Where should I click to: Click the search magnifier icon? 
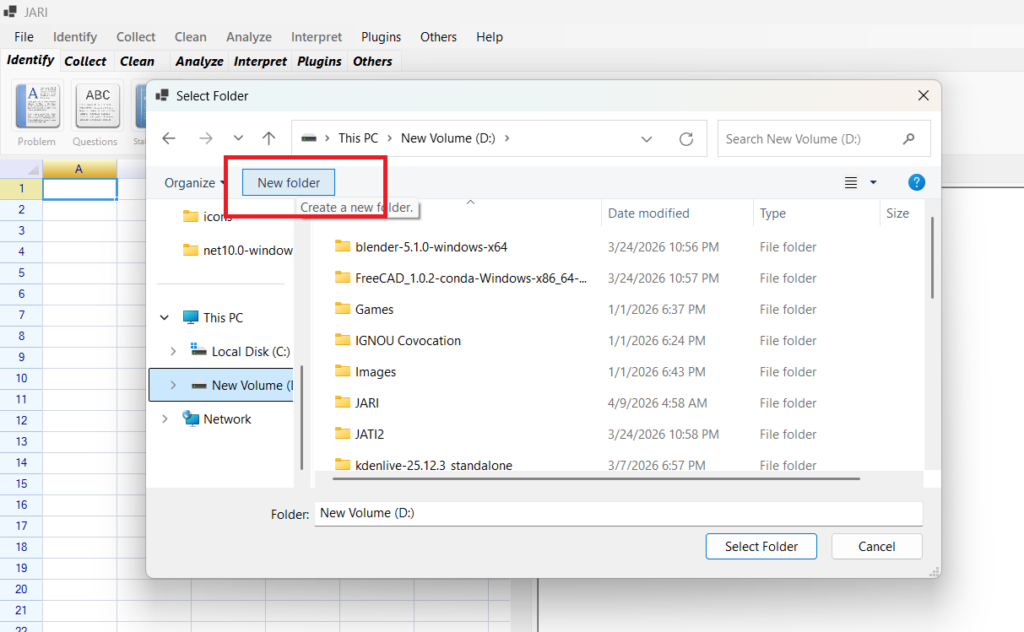click(x=908, y=139)
